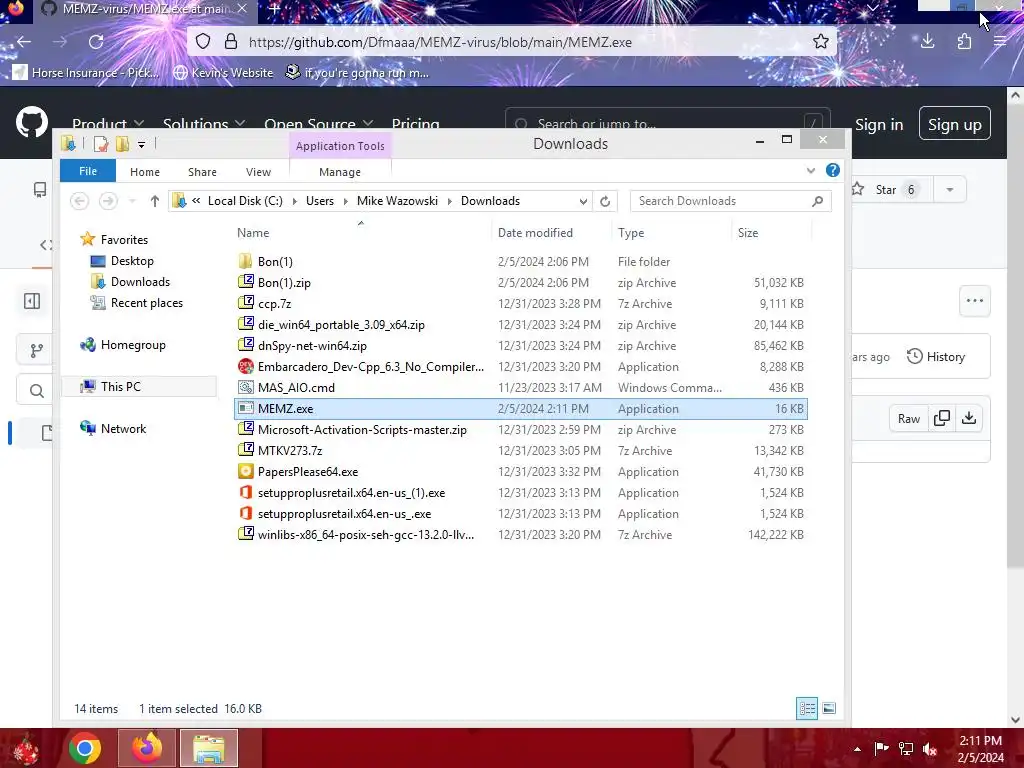Bookmark this page with the star
Viewport: 1024px width, 768px height.
point(821,42)
